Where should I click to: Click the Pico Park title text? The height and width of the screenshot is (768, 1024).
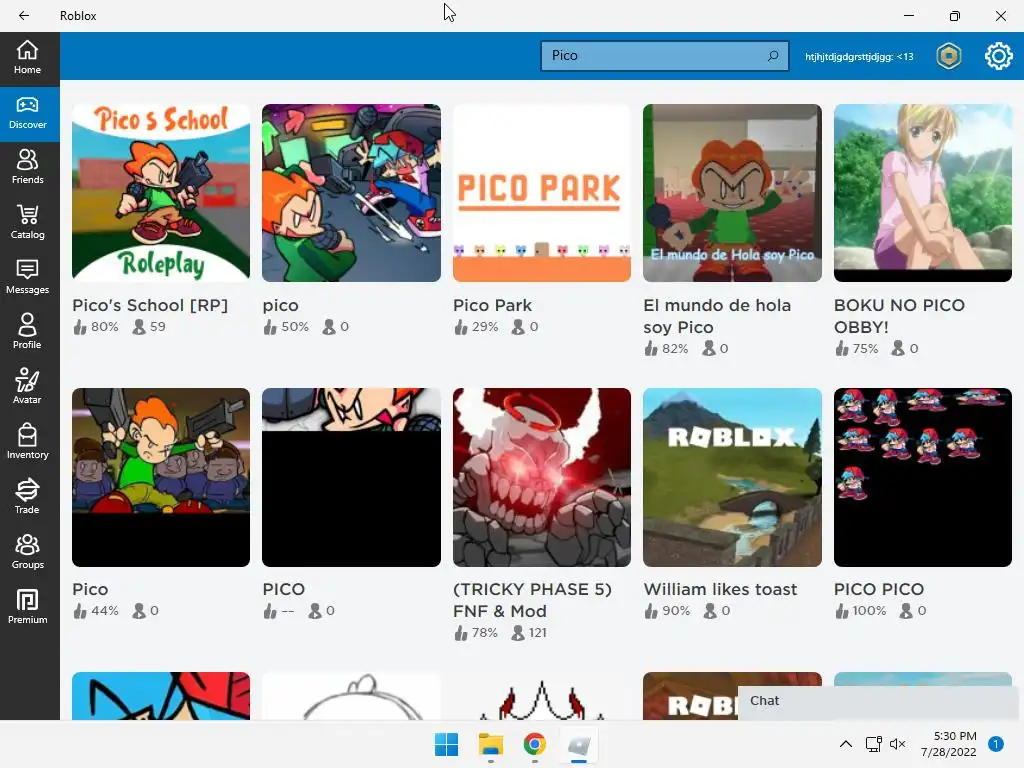click(492, 306)
